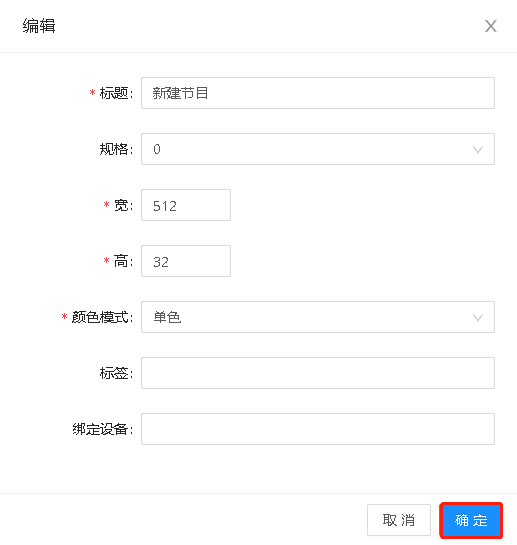Screen dimensions: 517x545
Task: Focus the 宽 field showing 512
Action: 186,205
